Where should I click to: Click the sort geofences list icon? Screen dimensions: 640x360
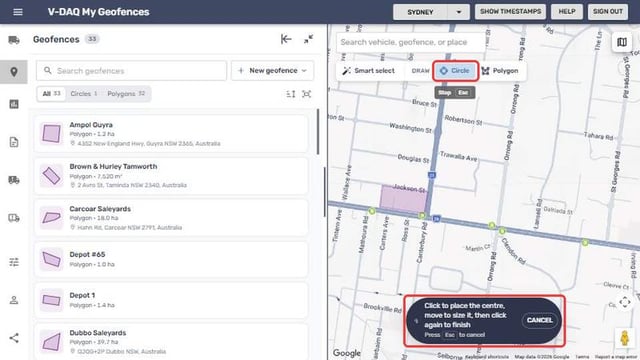(x=291, y=94)
